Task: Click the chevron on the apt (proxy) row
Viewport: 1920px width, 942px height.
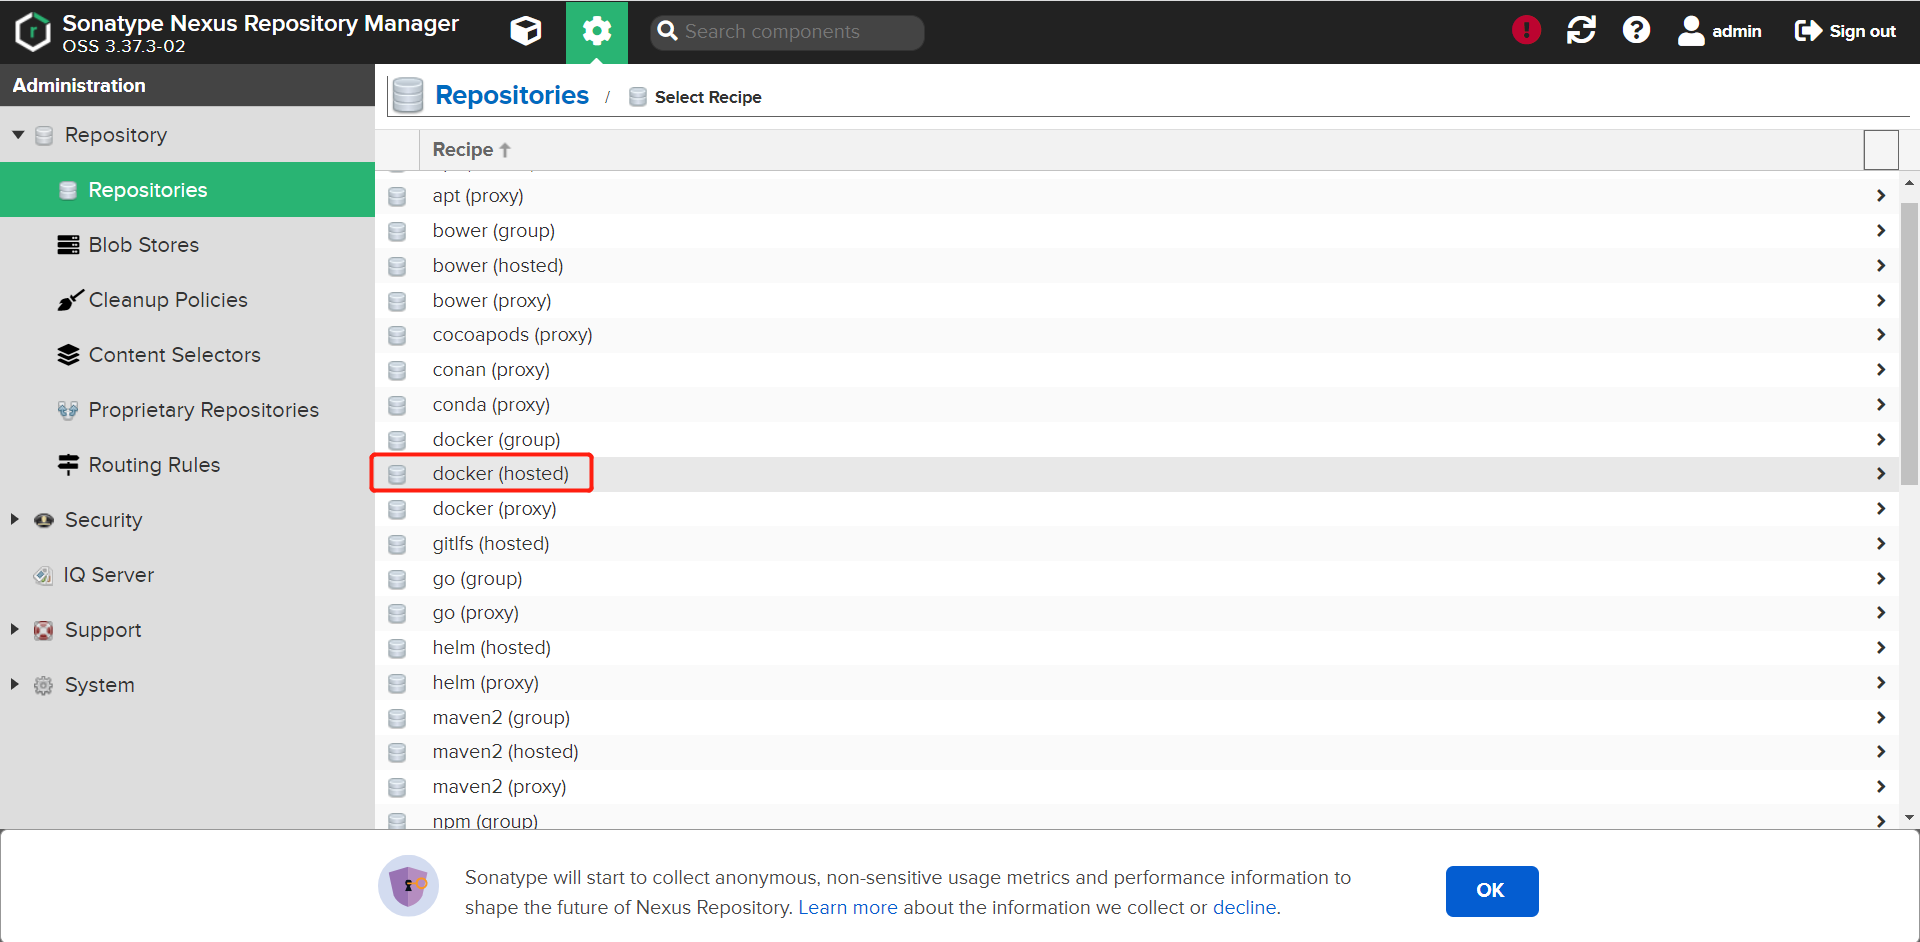Action: (x=1881, y=196)
